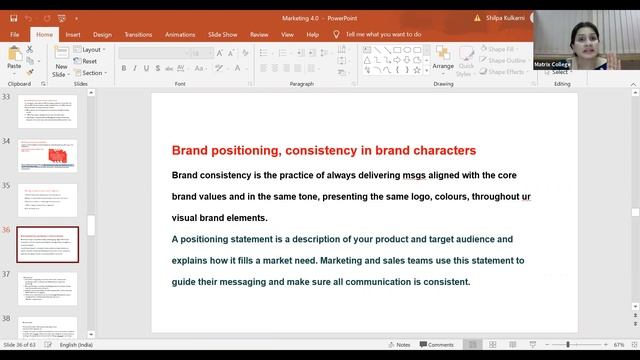Viewport: 640px width, 360px height.
Task: Select the right arrow shape in gallery
Action: [x=397, y=60]
